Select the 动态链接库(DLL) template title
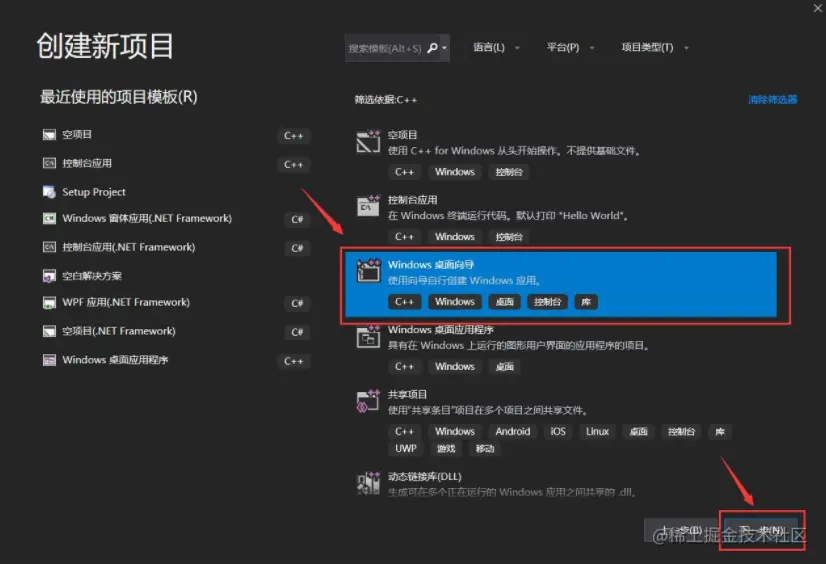 click(x=425, y=477)
